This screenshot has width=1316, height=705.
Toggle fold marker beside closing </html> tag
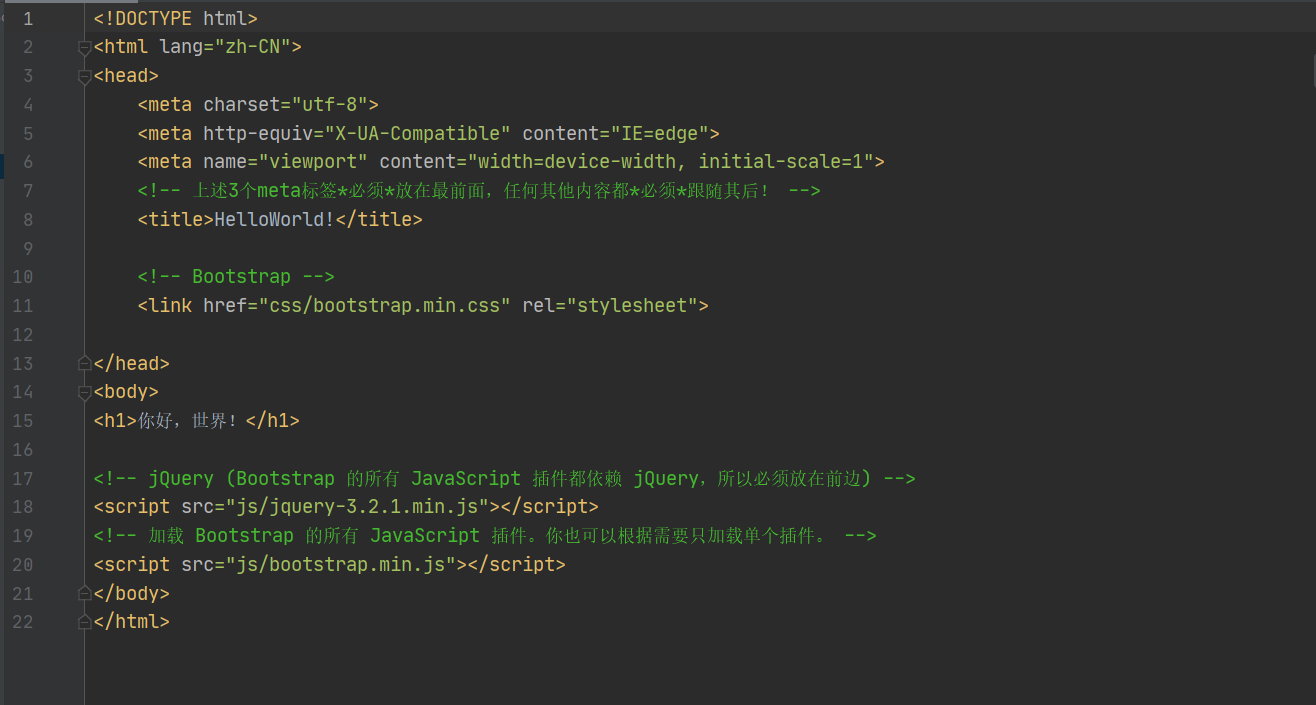coord(85,622)
